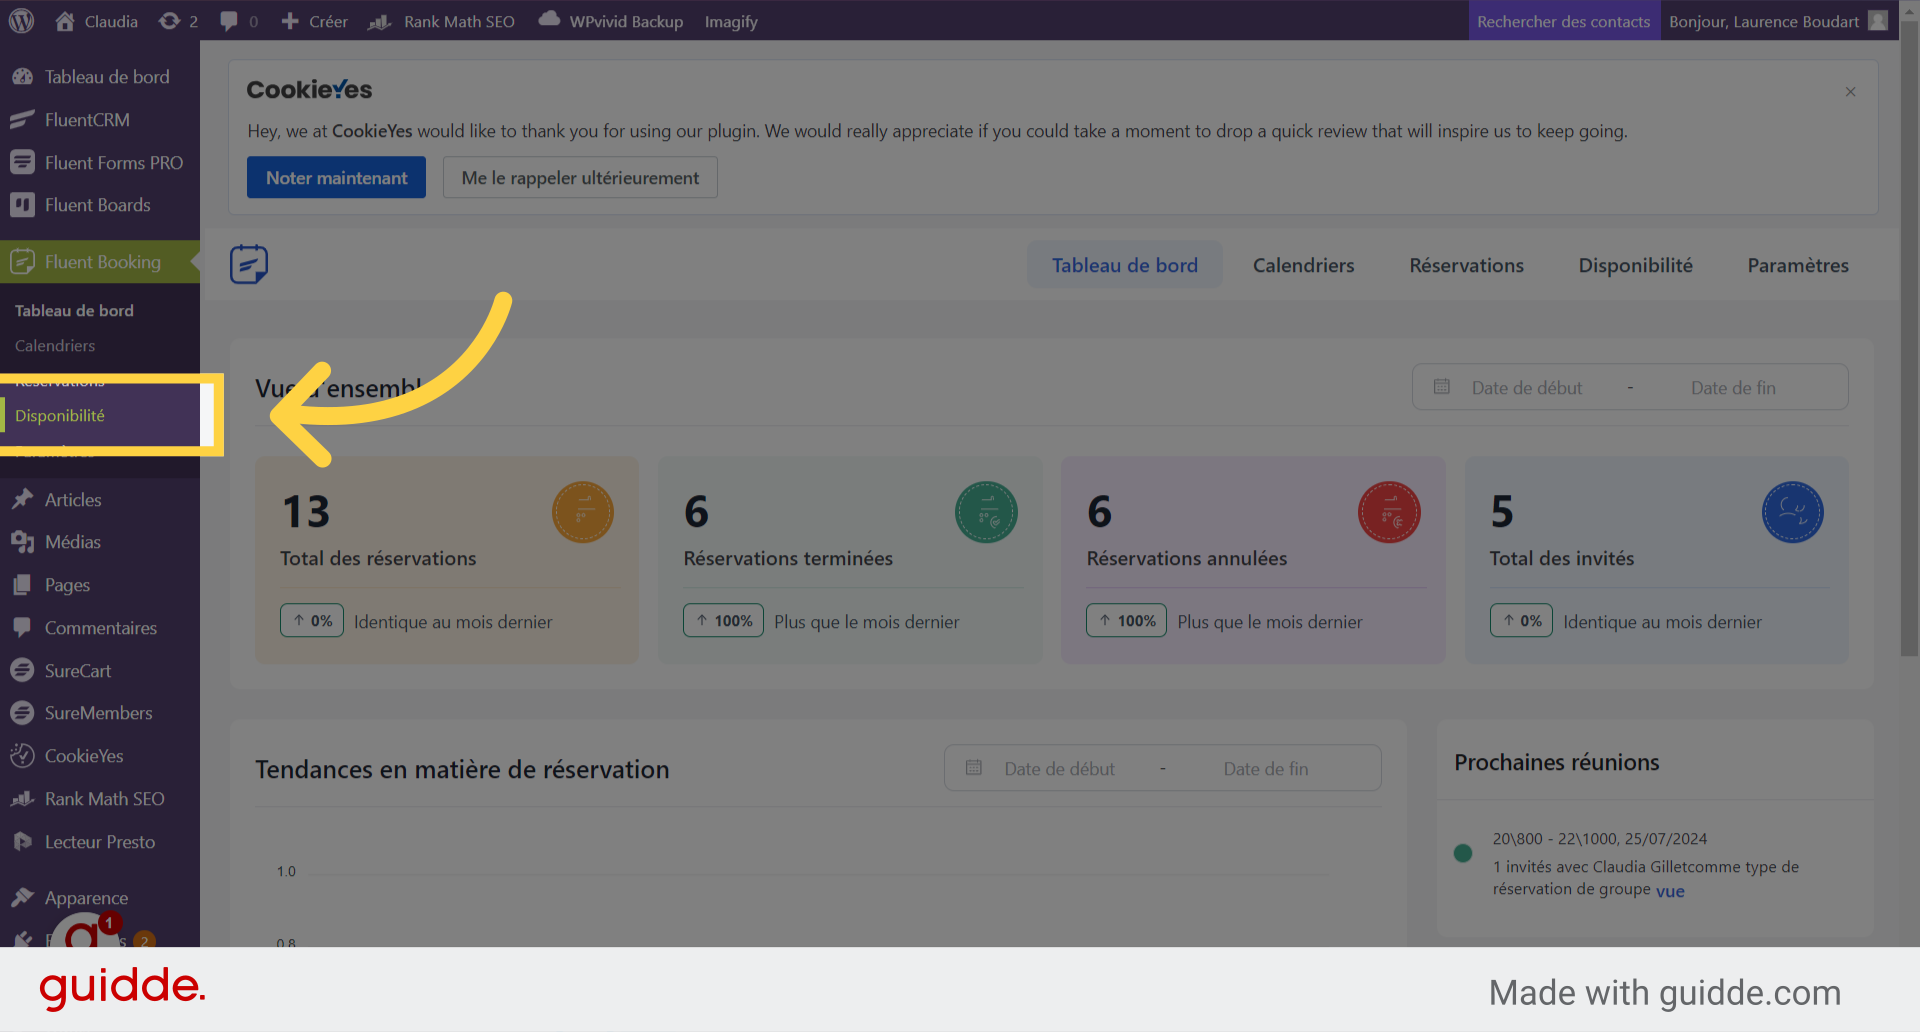Screen dimensions: 1920x1032
Task: Click the 100% badge under Réservations terminées
Action: pos(724,620)
